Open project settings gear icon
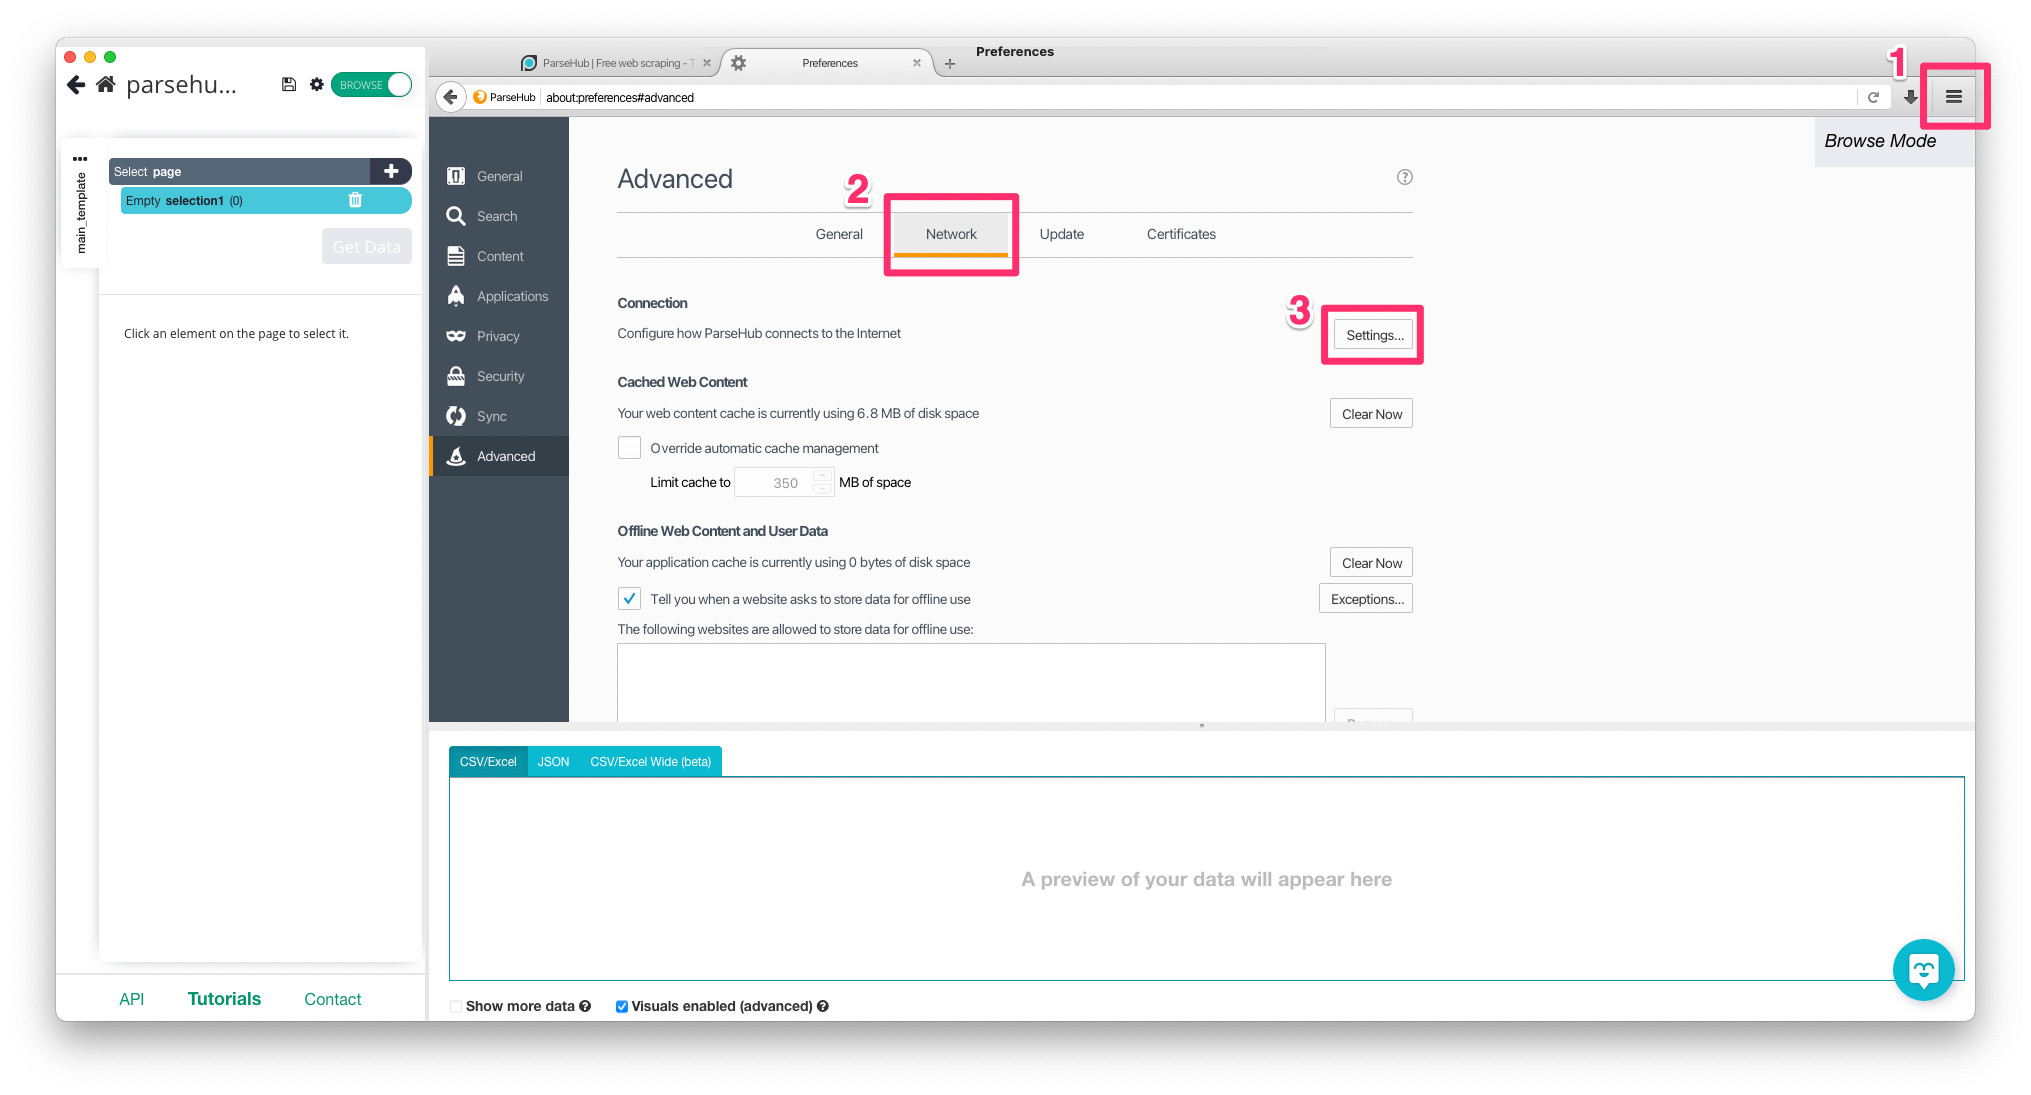Screen dimensions: 2031x1095 (x=317, y=85)
